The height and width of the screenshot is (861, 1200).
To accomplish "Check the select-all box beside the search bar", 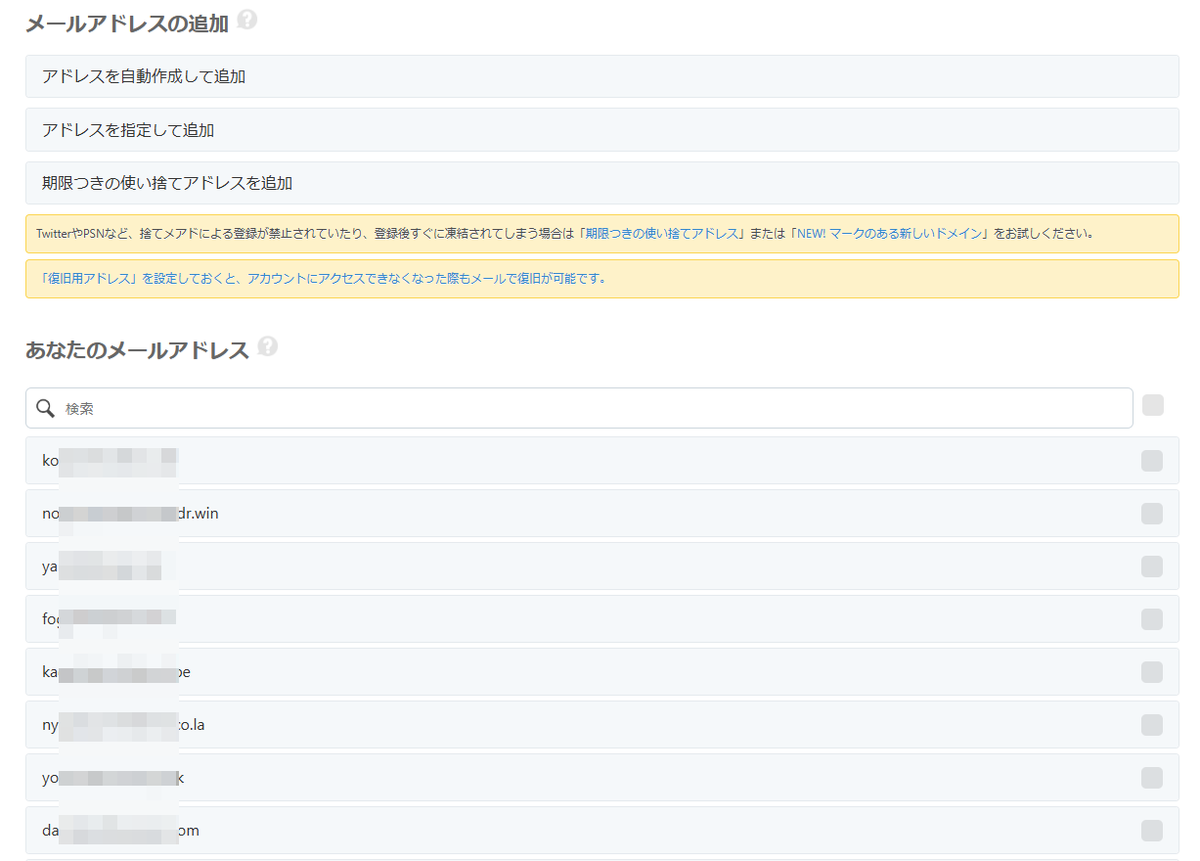I will click(x=1153, y=405).
